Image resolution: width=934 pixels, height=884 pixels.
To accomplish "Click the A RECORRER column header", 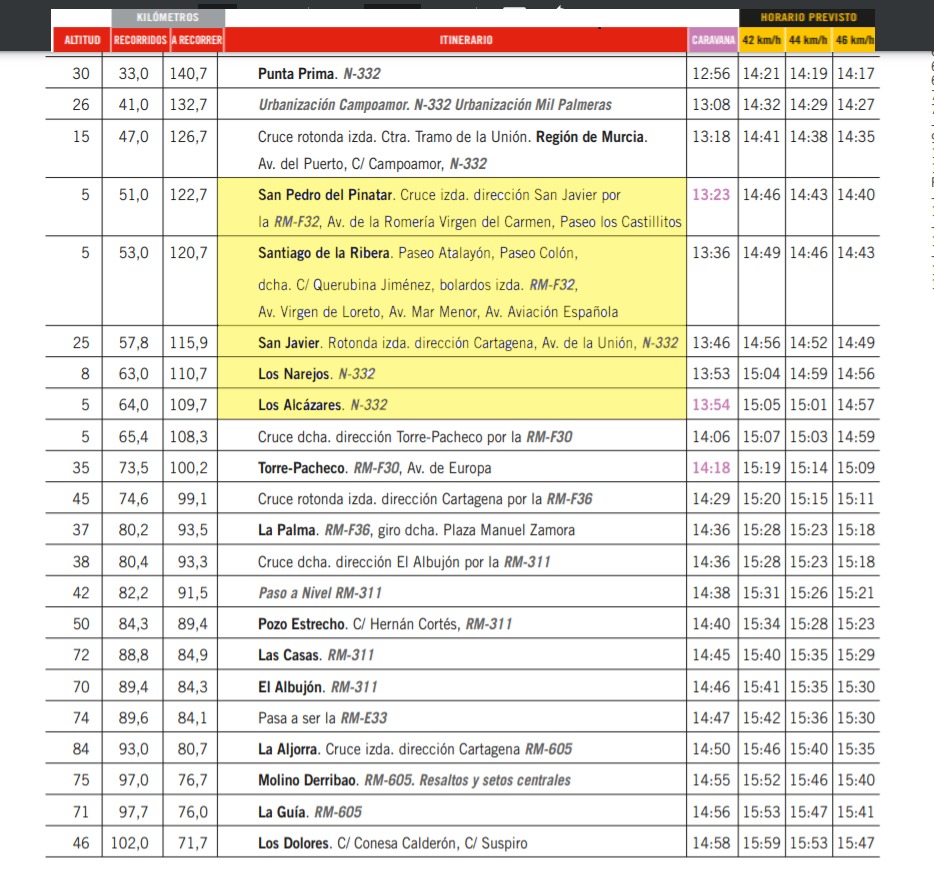I will pyautogui.click(x=197, y=40).
